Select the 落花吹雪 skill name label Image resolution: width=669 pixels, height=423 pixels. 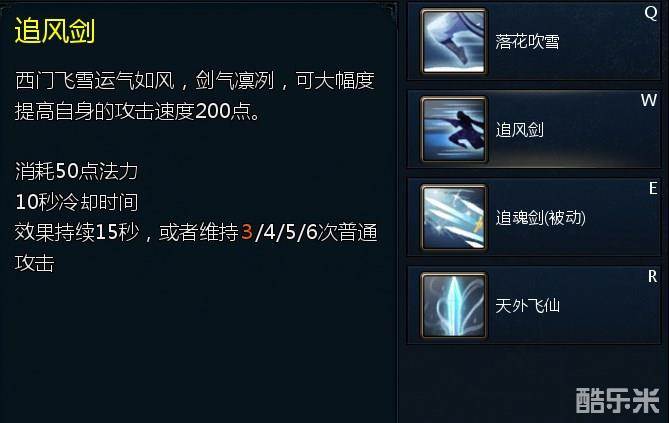pos(527,42)
